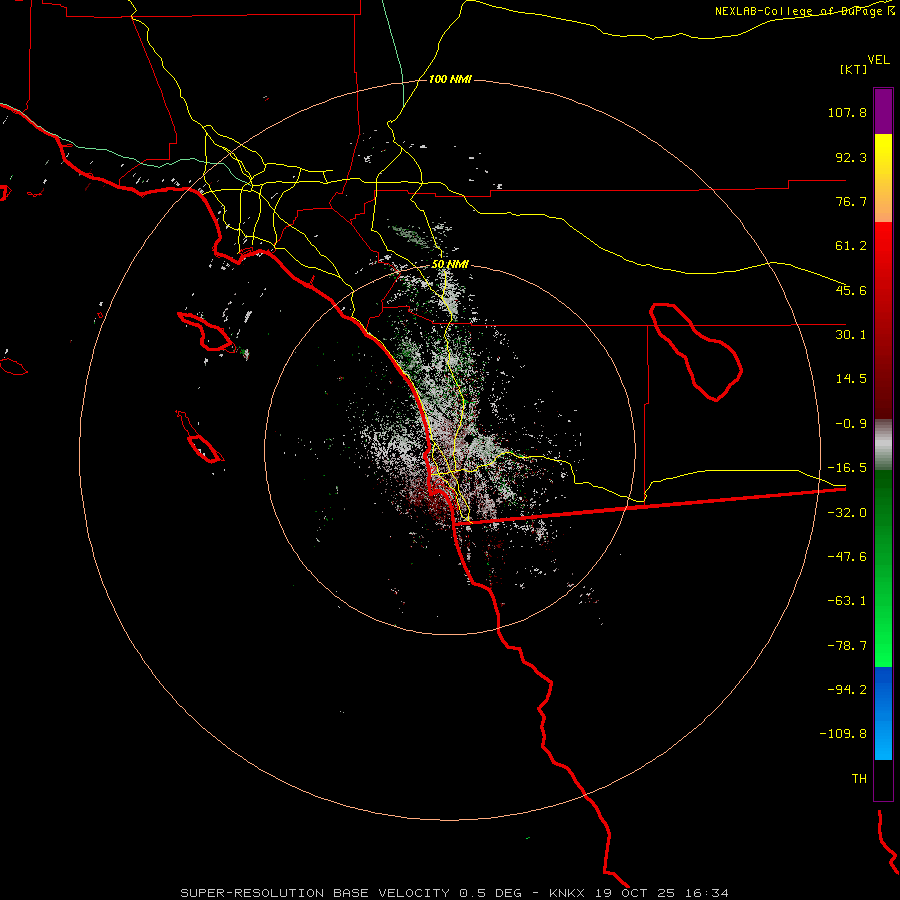Click the 16:34 timestamp in the caption
The height and width of the screenshot is (900, 900).
pyautogui.click(x=707, y=893)
